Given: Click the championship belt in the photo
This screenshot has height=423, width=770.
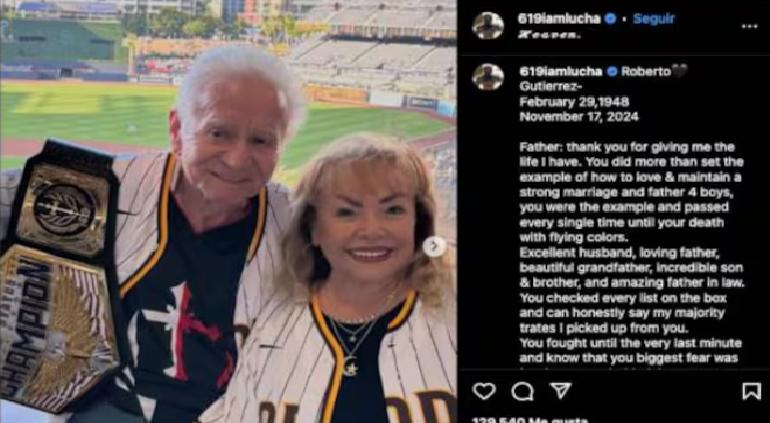Looking at the screenshot, I should click(x=58, y=277).
